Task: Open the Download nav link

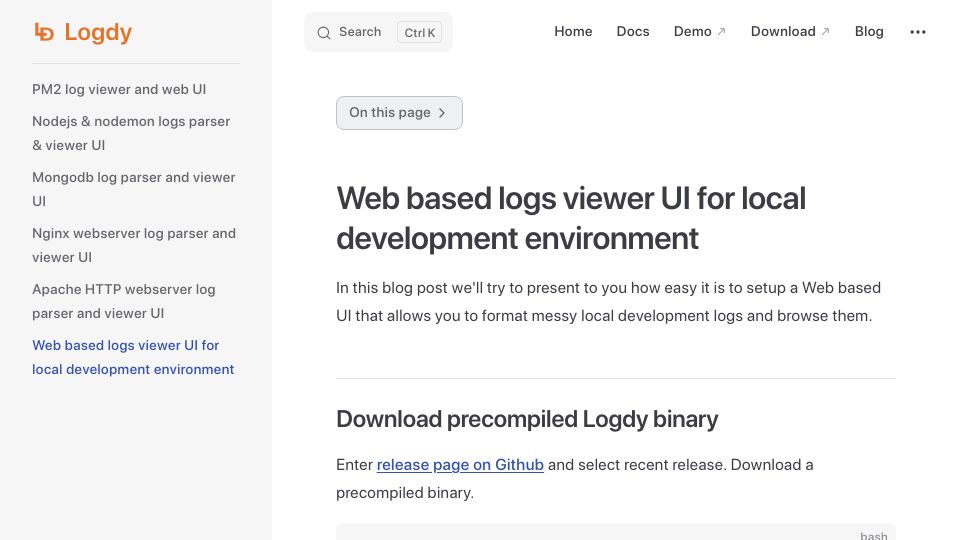Action: point(790,31)
